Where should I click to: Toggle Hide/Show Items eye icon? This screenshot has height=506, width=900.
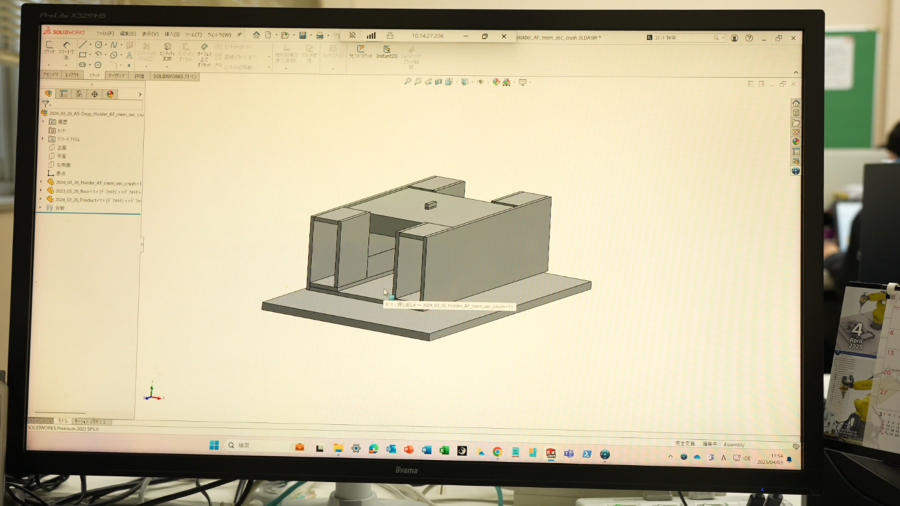pyautogui.click(x=480, y=82)
